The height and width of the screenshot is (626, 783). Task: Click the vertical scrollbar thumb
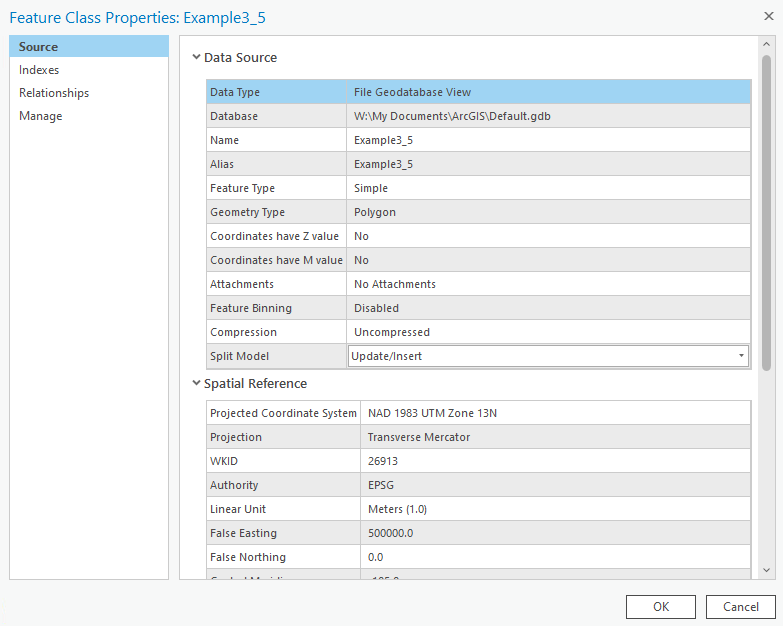(766, 210)
